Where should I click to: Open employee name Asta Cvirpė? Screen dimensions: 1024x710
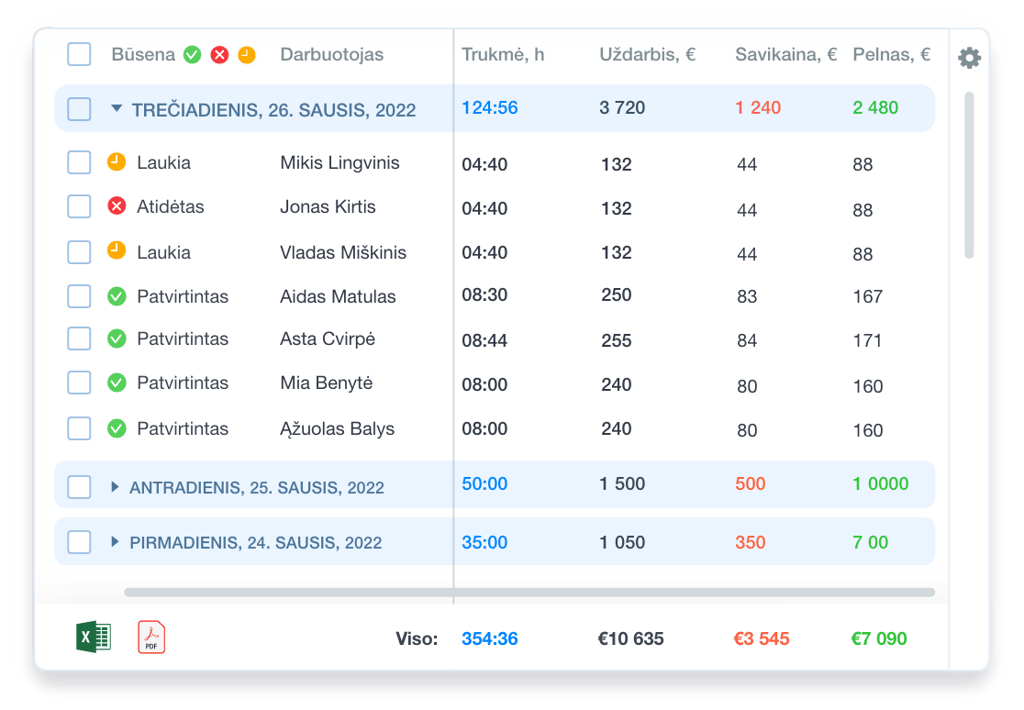point(327,339)
